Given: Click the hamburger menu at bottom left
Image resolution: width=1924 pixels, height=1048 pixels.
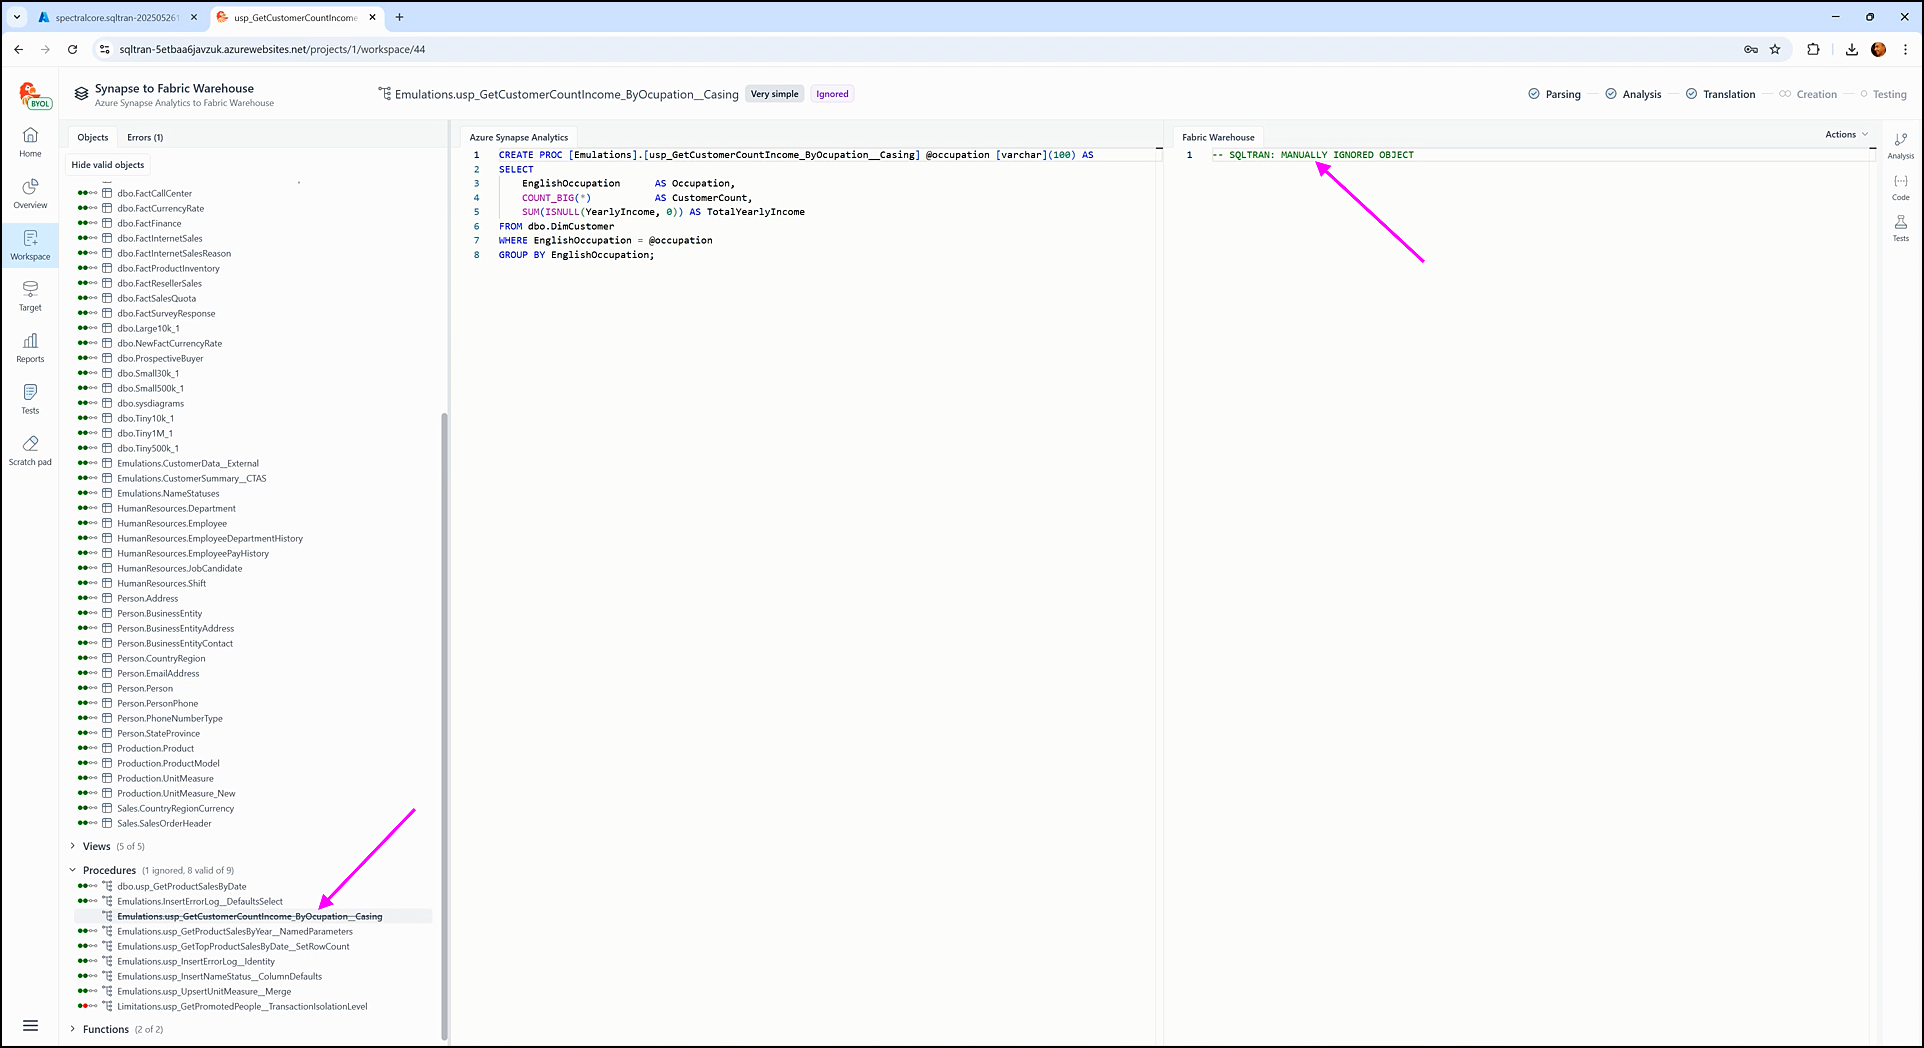Looking at the screenshot, I should click(30, 1025).
